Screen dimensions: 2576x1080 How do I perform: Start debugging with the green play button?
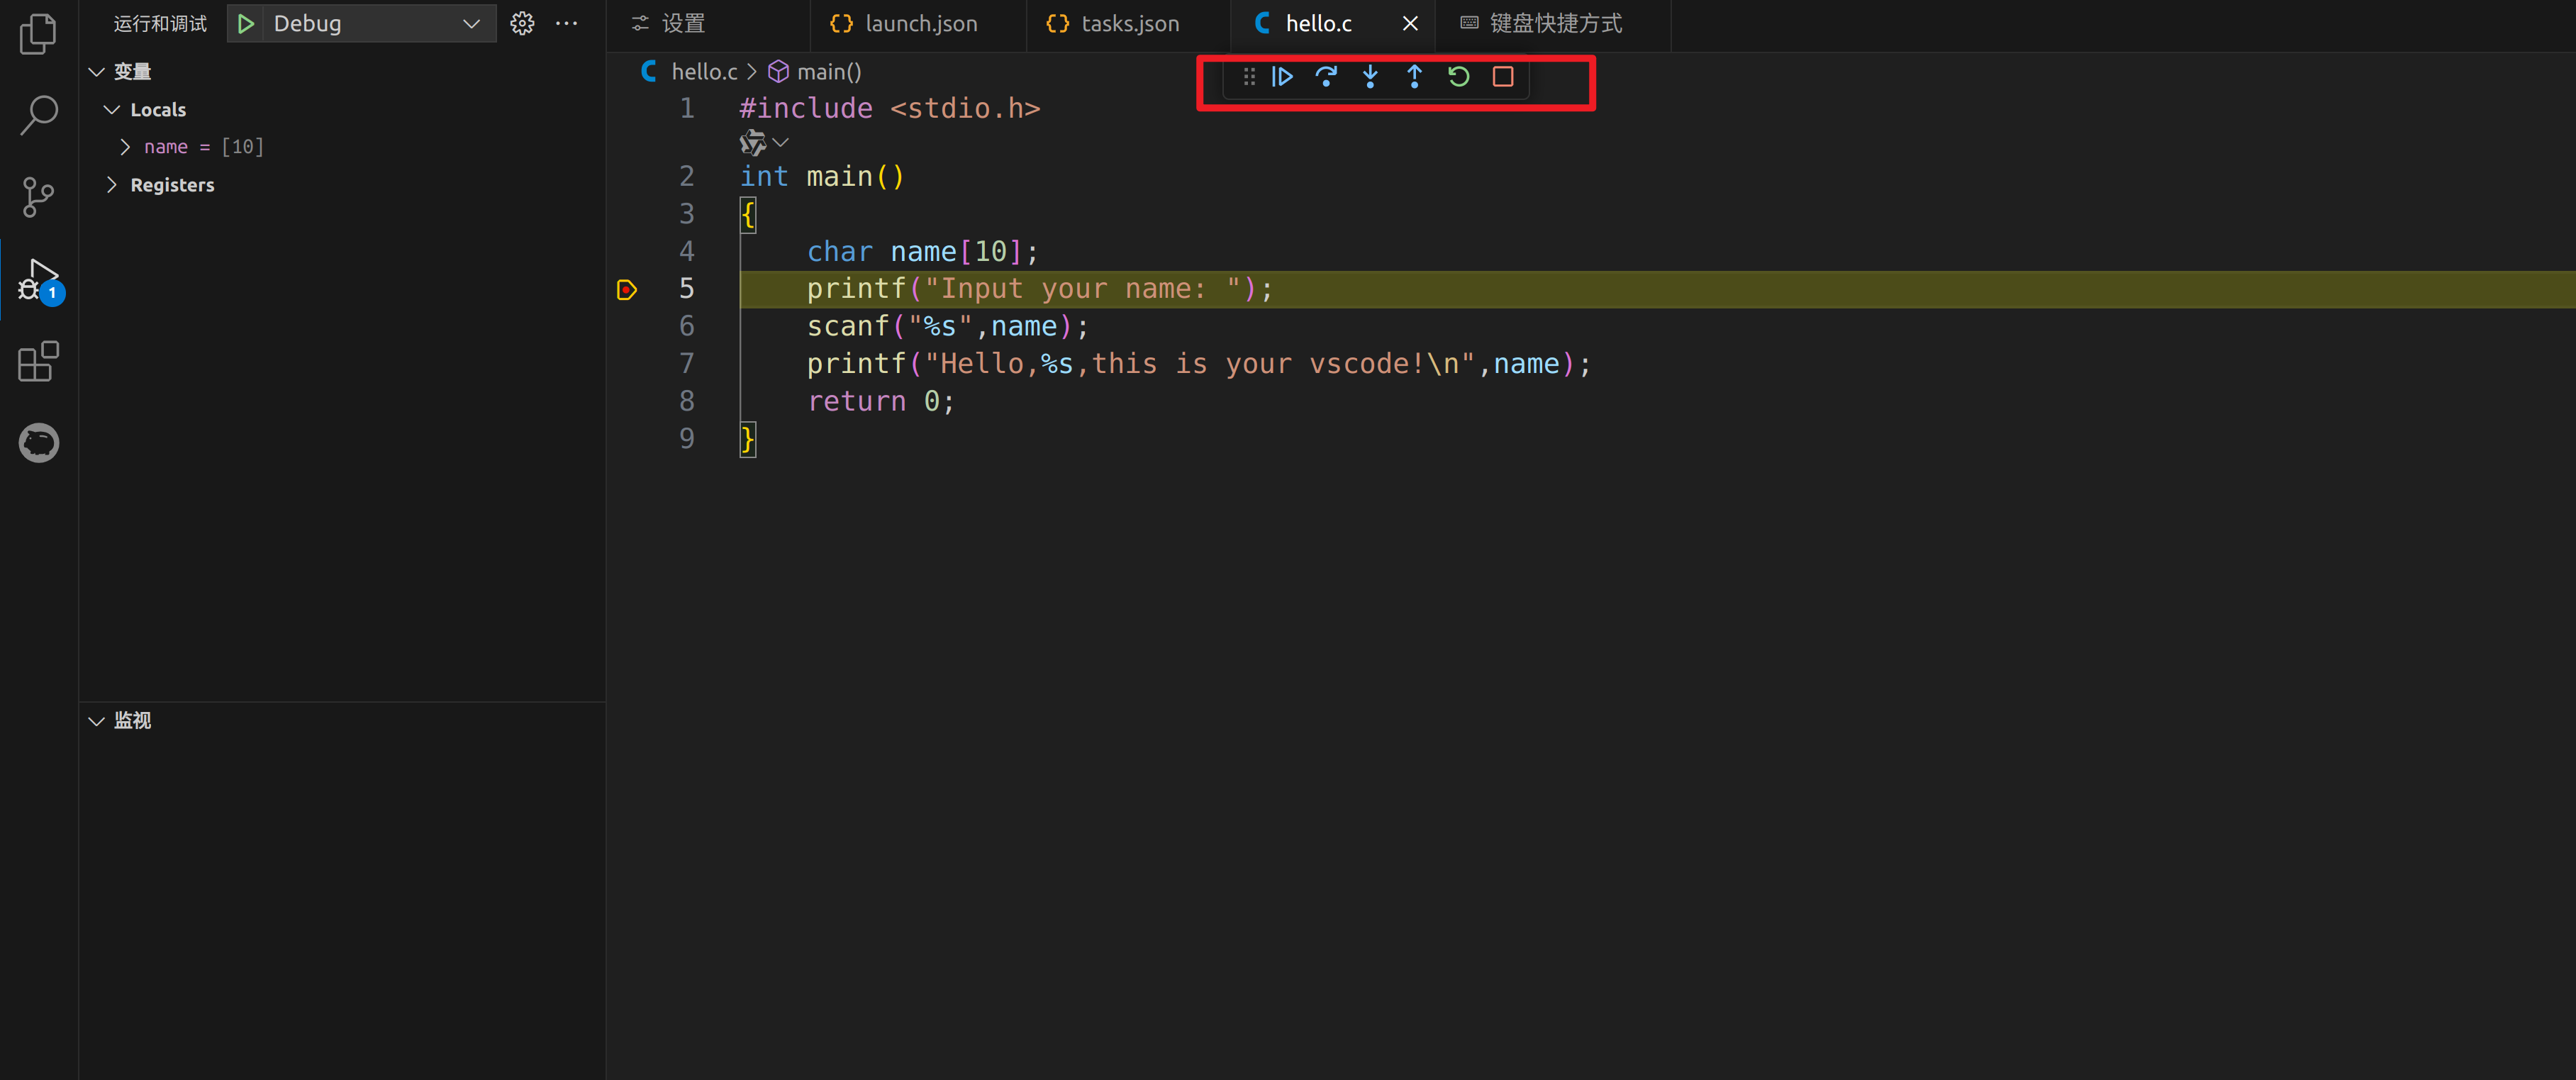[246, 23]
